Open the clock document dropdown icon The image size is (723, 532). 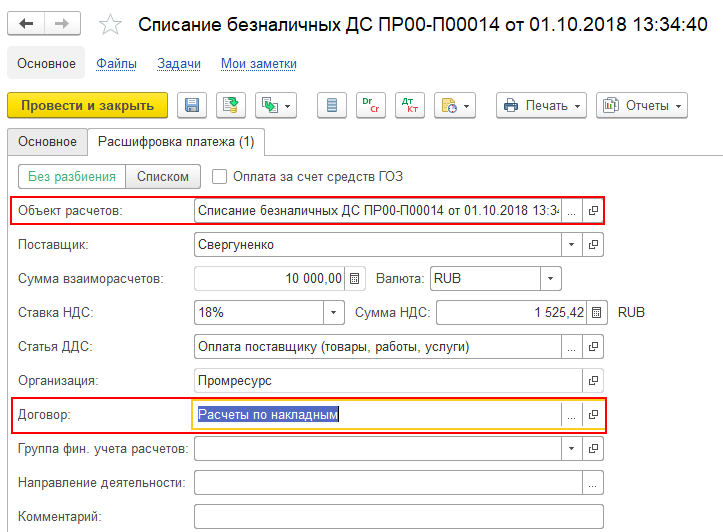tap(455, 106)
